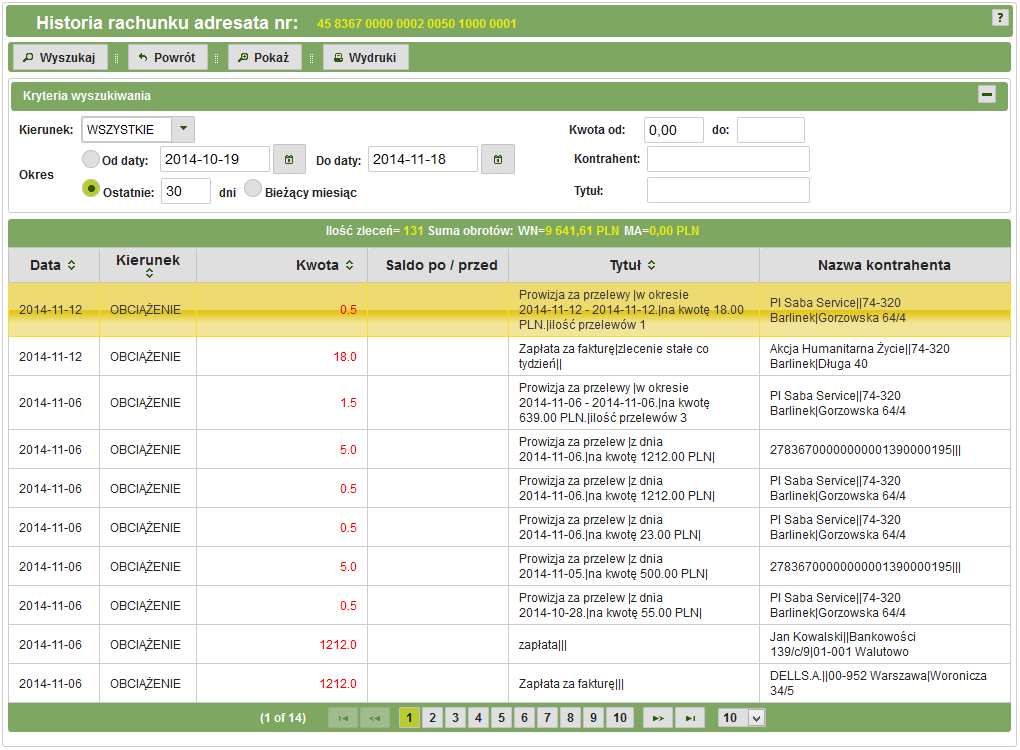Go to previous page of results

coord(375,718)
